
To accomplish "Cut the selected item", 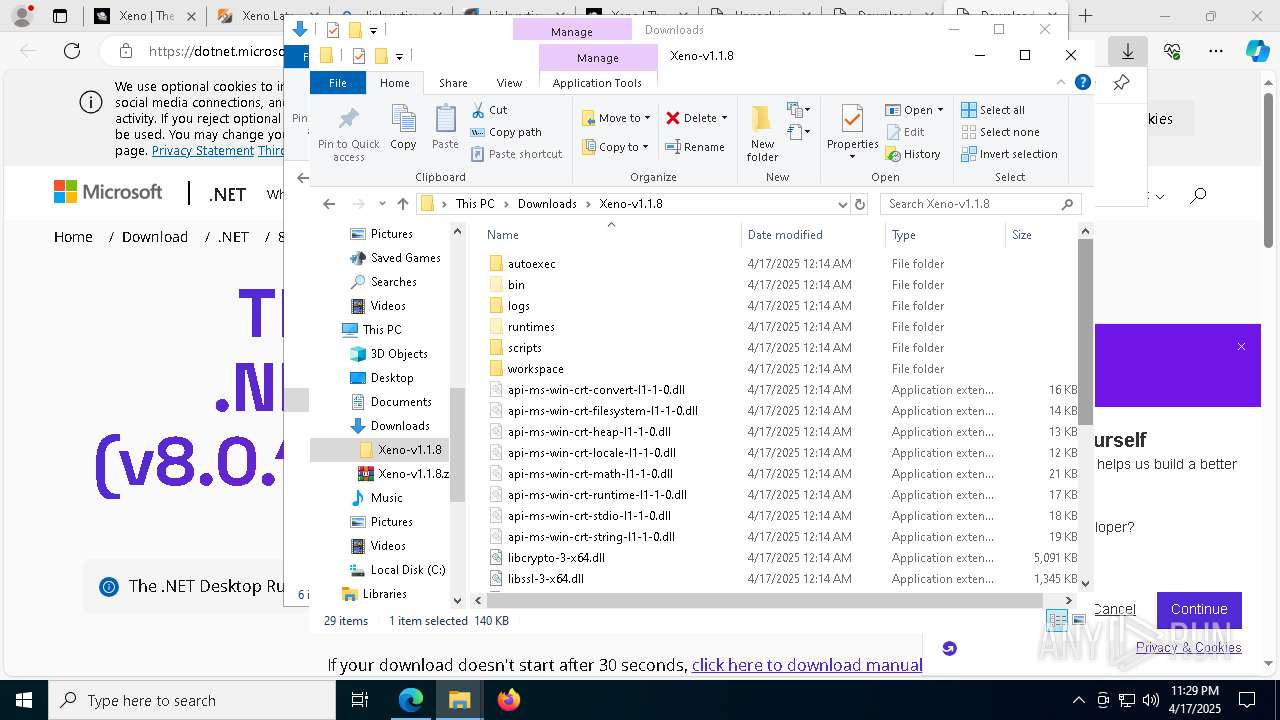I will (489, 110).
